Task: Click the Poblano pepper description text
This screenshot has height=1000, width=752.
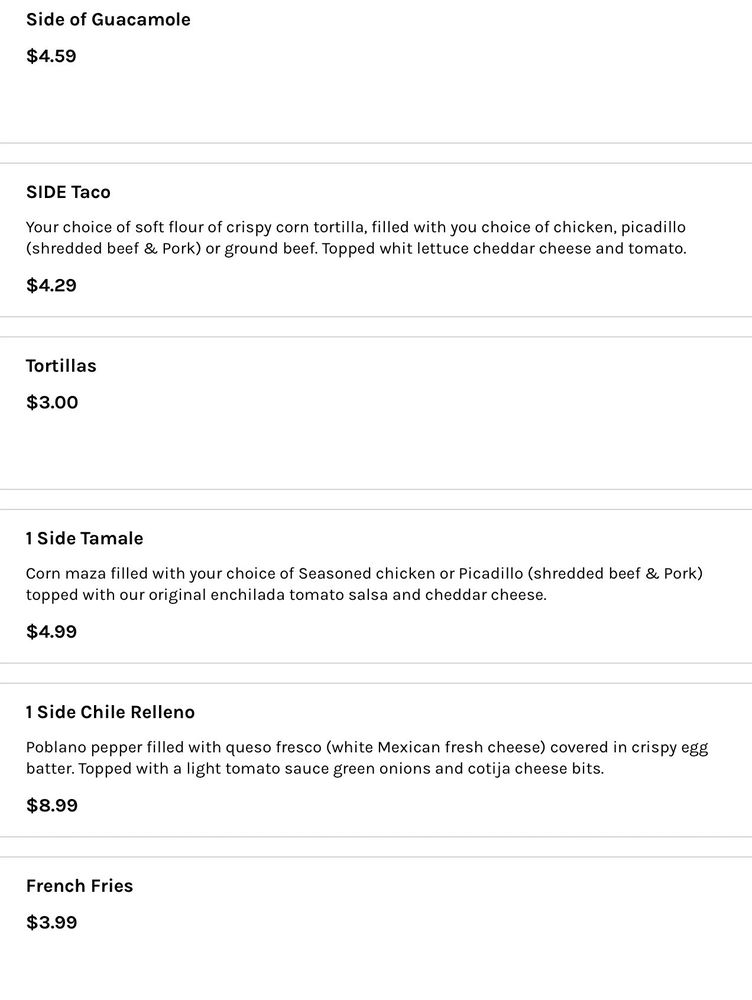Action: coord(366,758)
